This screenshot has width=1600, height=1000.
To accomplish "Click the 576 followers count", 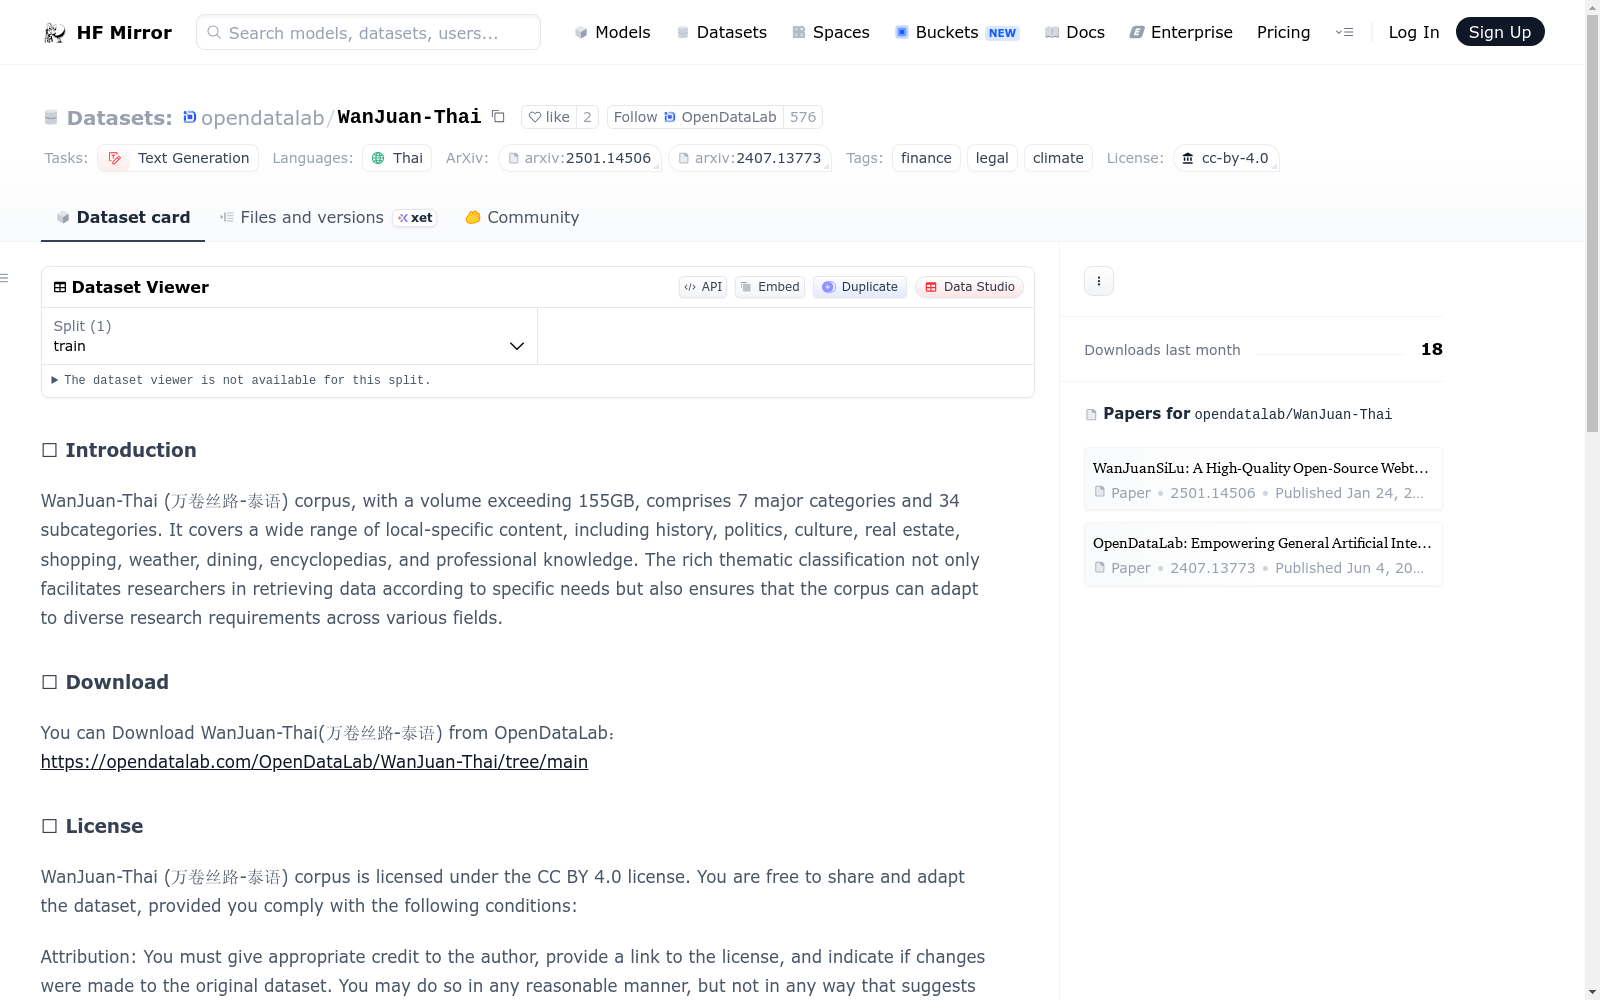I will click(803, 117).
